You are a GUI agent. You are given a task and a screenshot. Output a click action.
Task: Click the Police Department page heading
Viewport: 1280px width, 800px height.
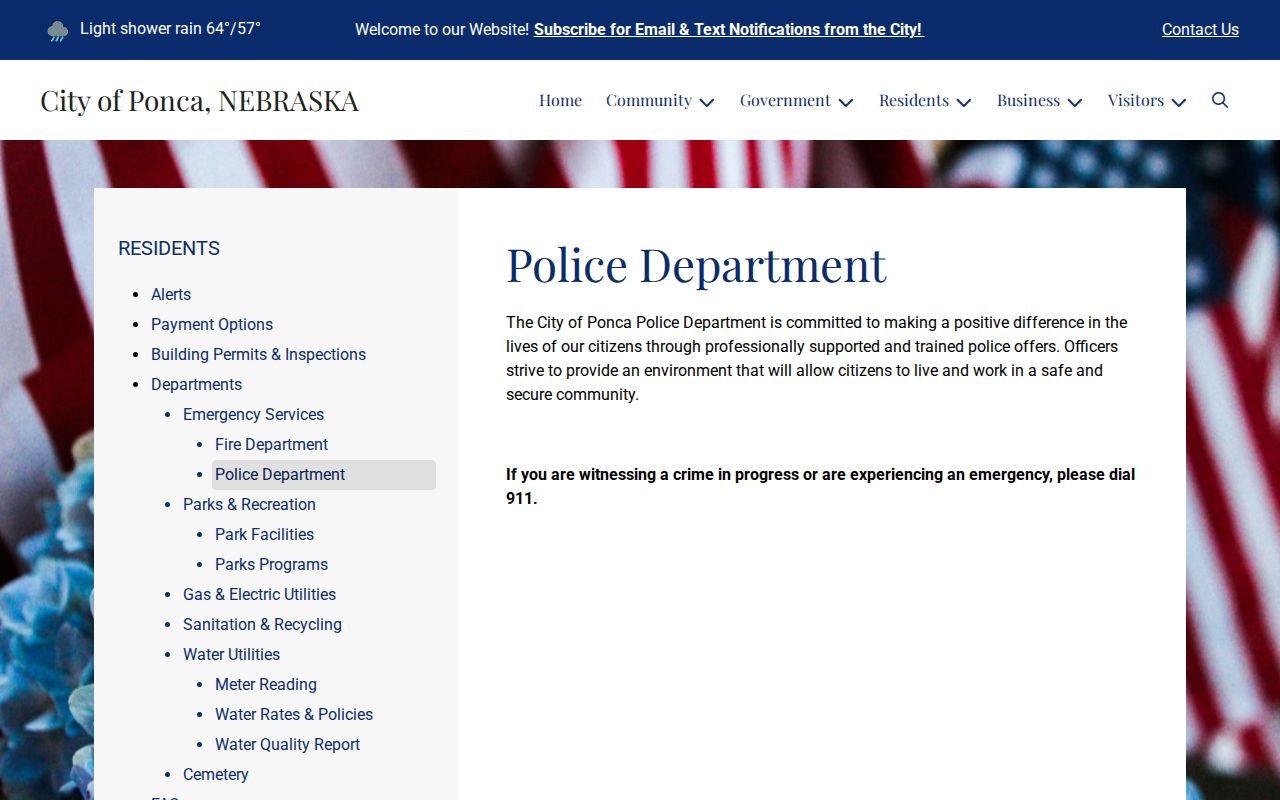click(696, 265)
